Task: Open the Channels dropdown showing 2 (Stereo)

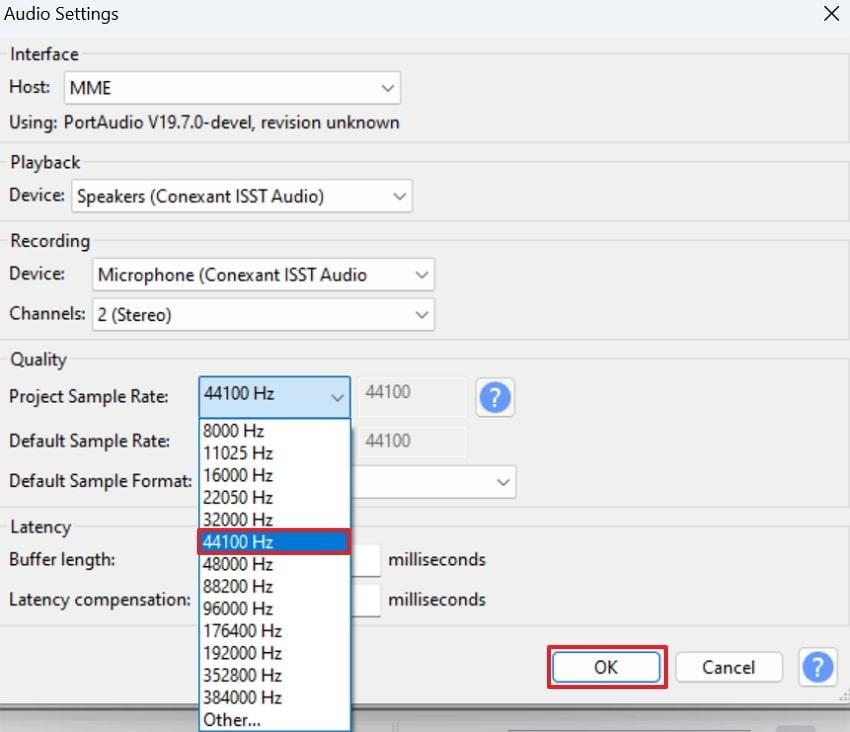Action: 263,314
